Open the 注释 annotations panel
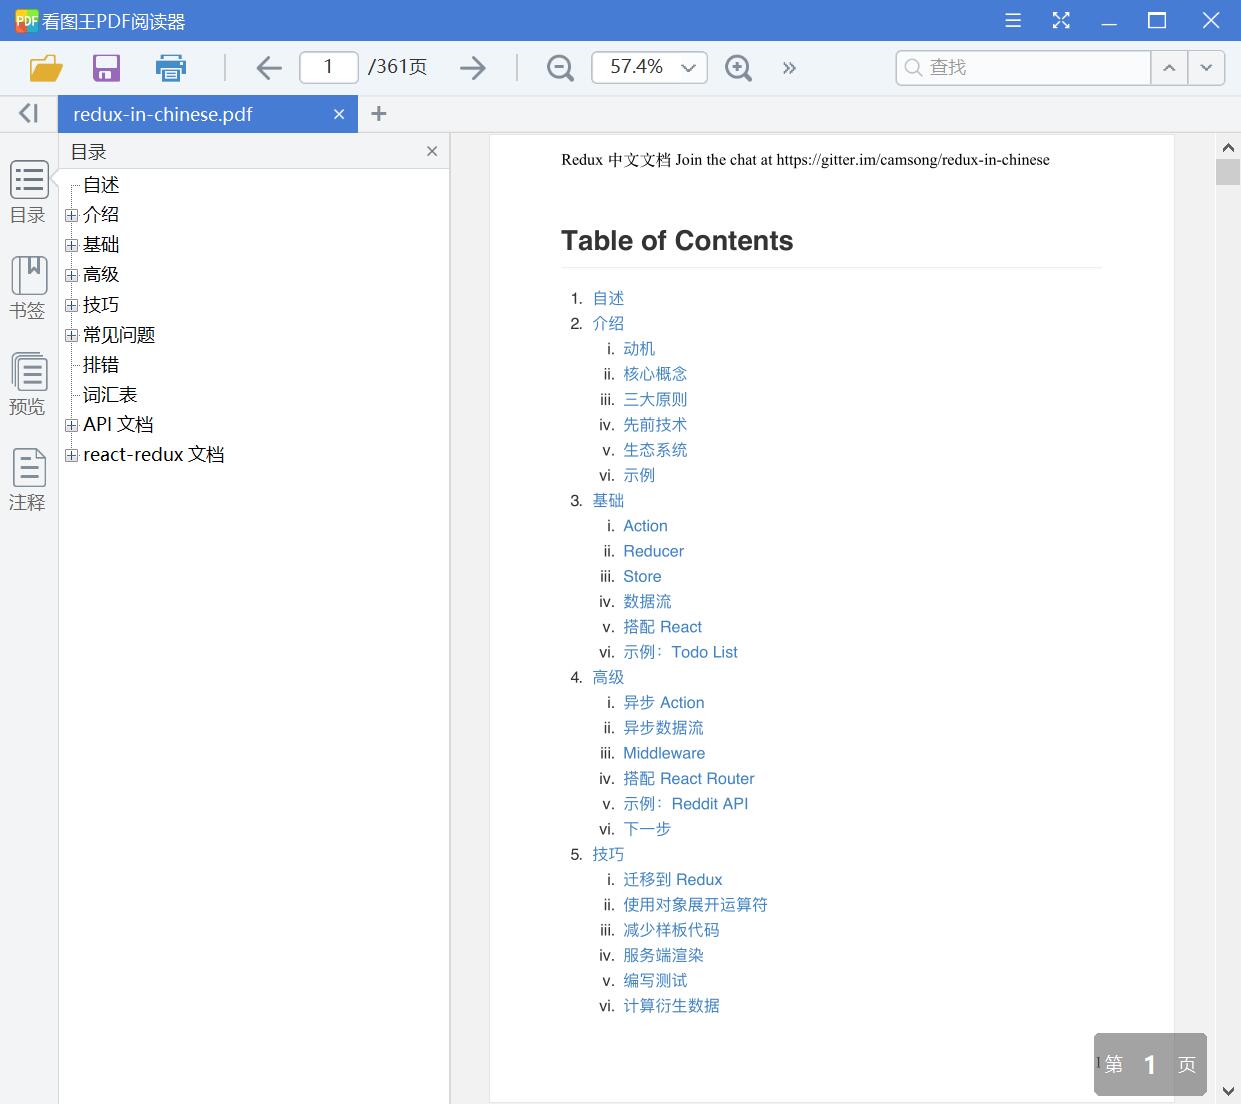Screen dimensions: 1241x1104 coord(29,481)
